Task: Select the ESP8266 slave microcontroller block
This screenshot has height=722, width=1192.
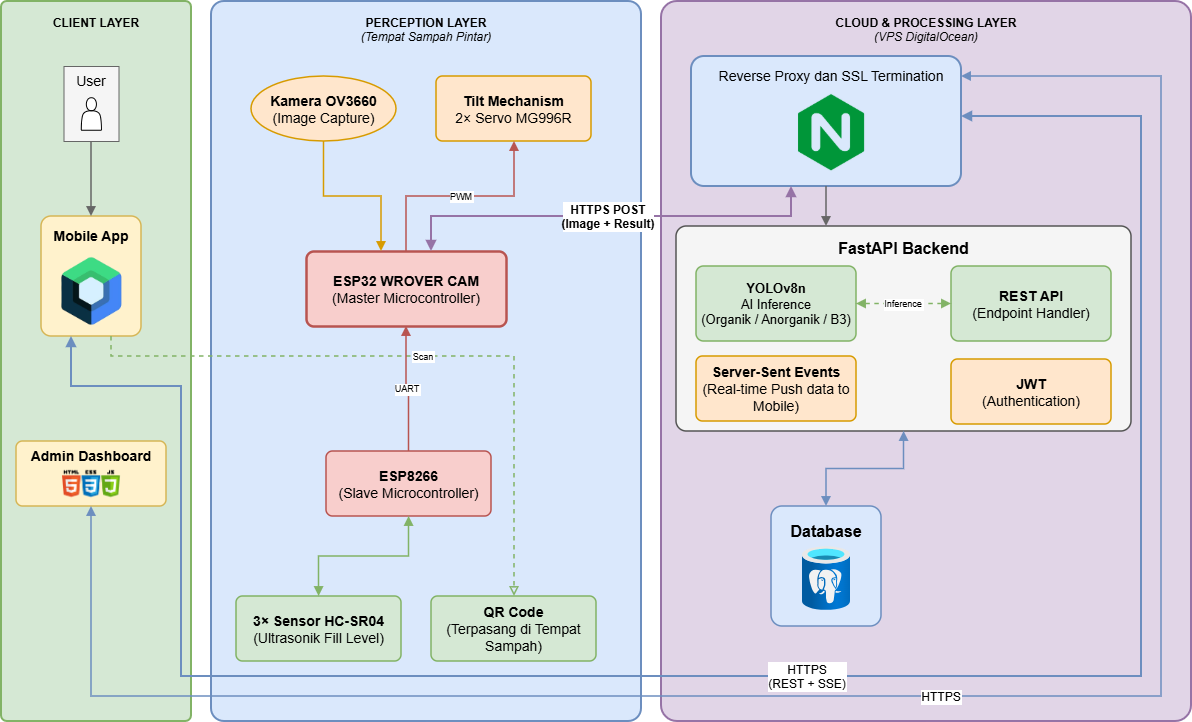Action: (x=408, y=484)
